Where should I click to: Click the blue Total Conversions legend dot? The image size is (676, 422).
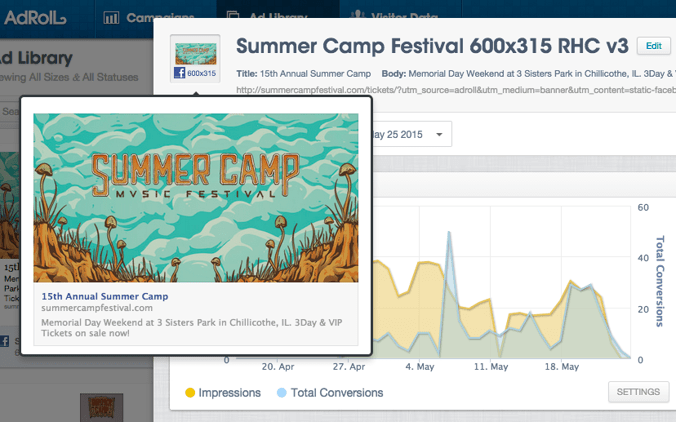(282, 393)
